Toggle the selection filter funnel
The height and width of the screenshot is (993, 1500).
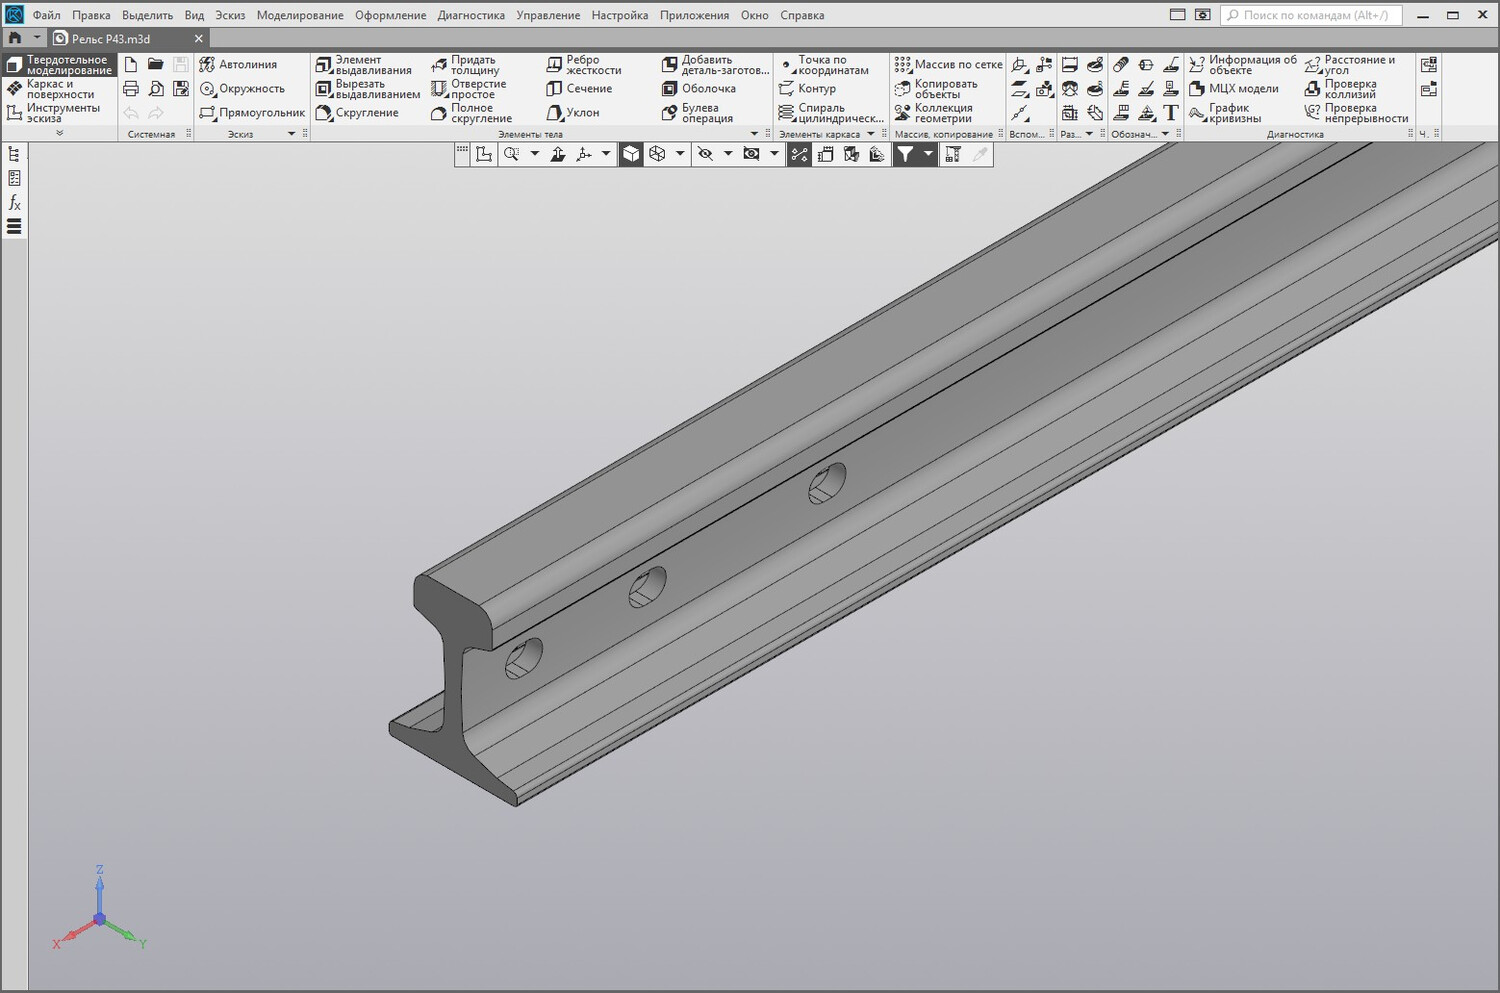pyautogui.click(x=904, y=154)
